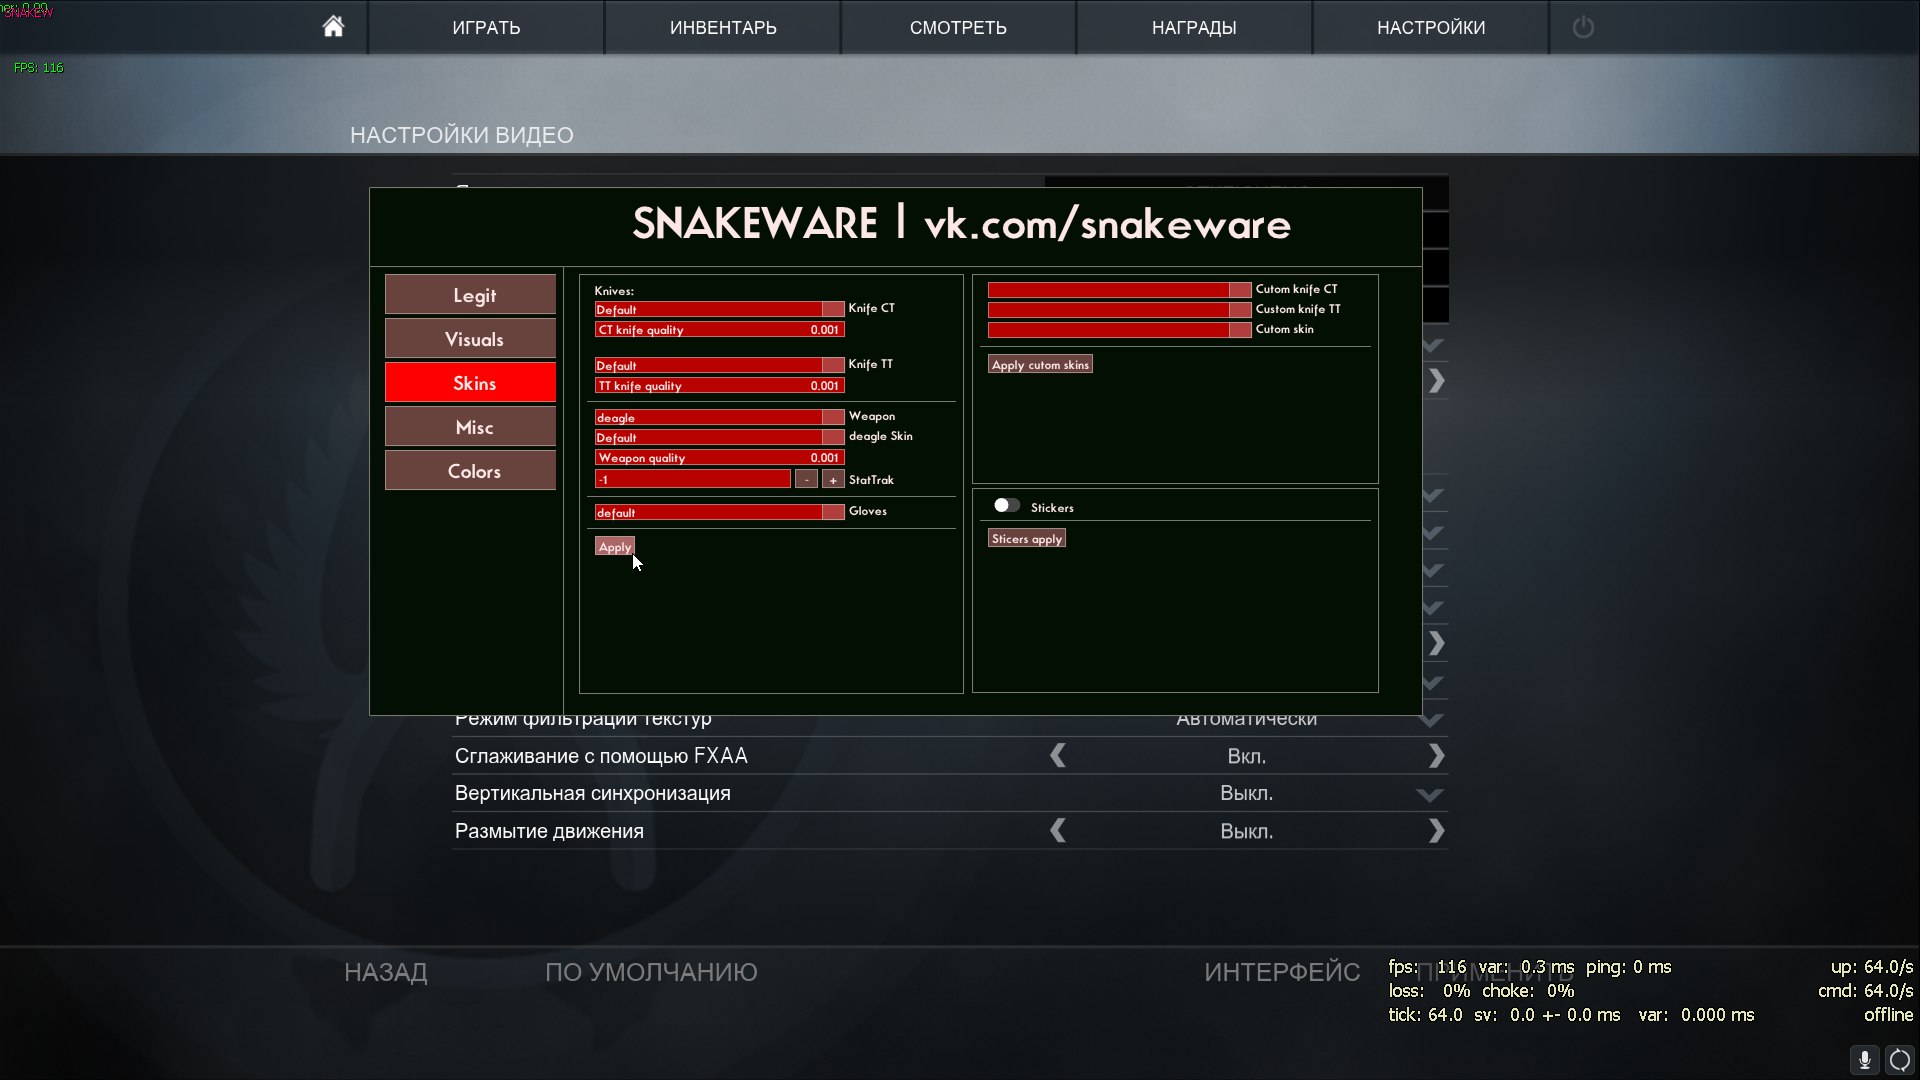
Task: Open the Cutom knife CT dropdown
Action: tap(1119, 290)
